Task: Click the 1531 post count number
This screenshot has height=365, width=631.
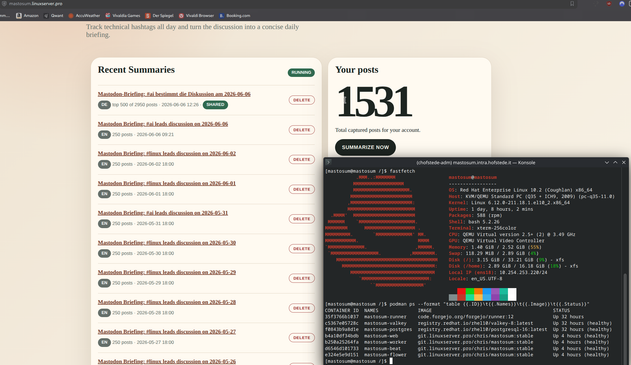Action: click(x=374, y=102)
